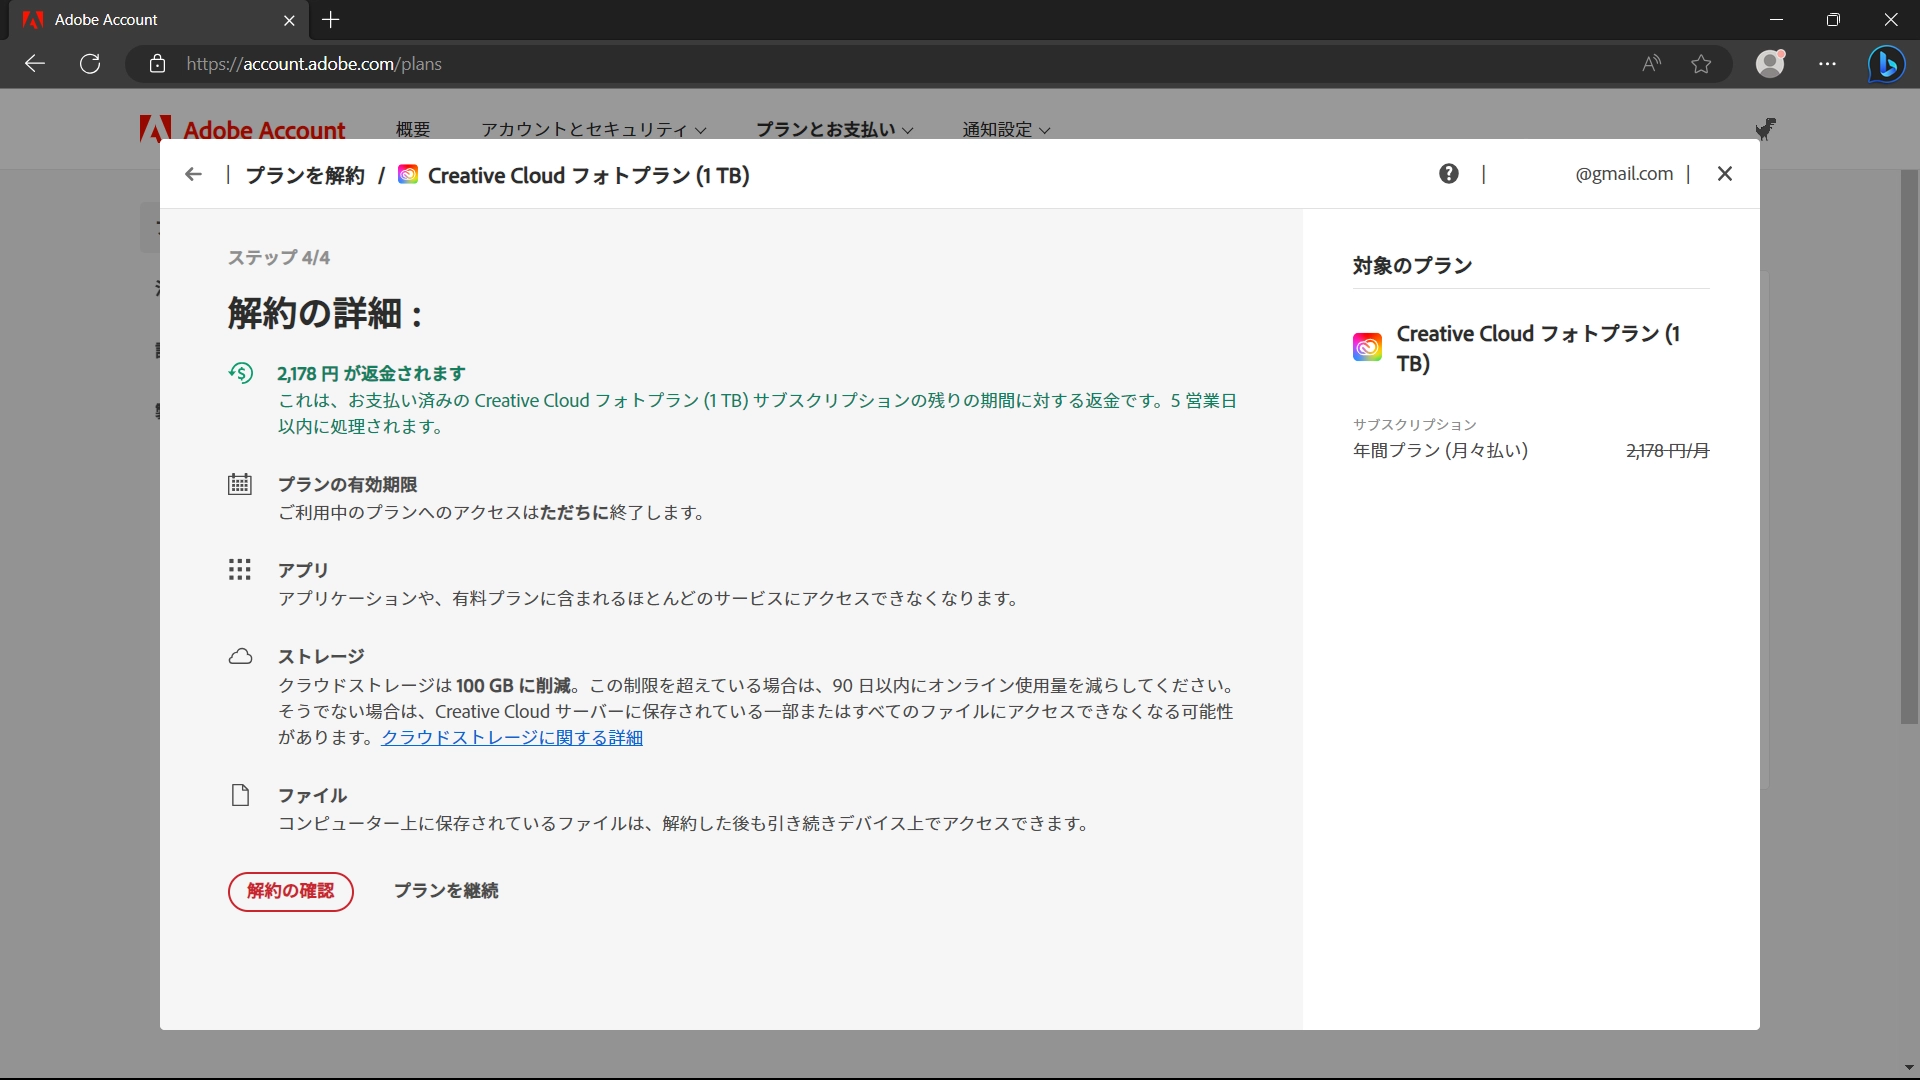Open the help icon in the dialog header
Viewport: 1920px width, 1080px height.
[1449, 173]
